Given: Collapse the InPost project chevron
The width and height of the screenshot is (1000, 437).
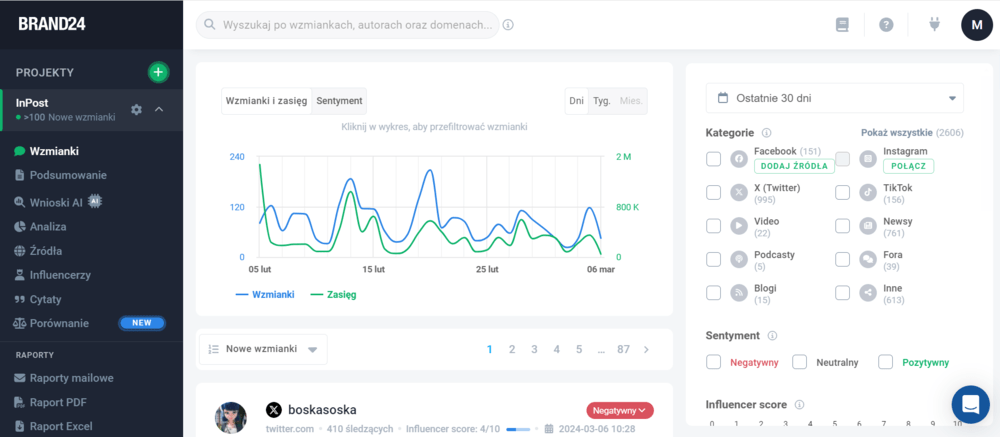Looking at the screenshot, I should pos(159,109).
